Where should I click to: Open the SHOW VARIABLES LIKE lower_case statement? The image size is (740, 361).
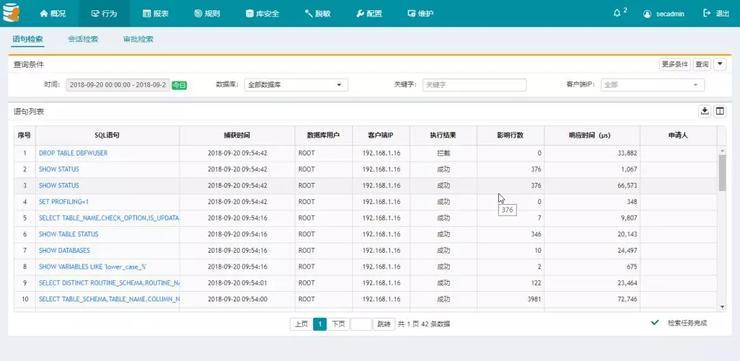point(92,267)
